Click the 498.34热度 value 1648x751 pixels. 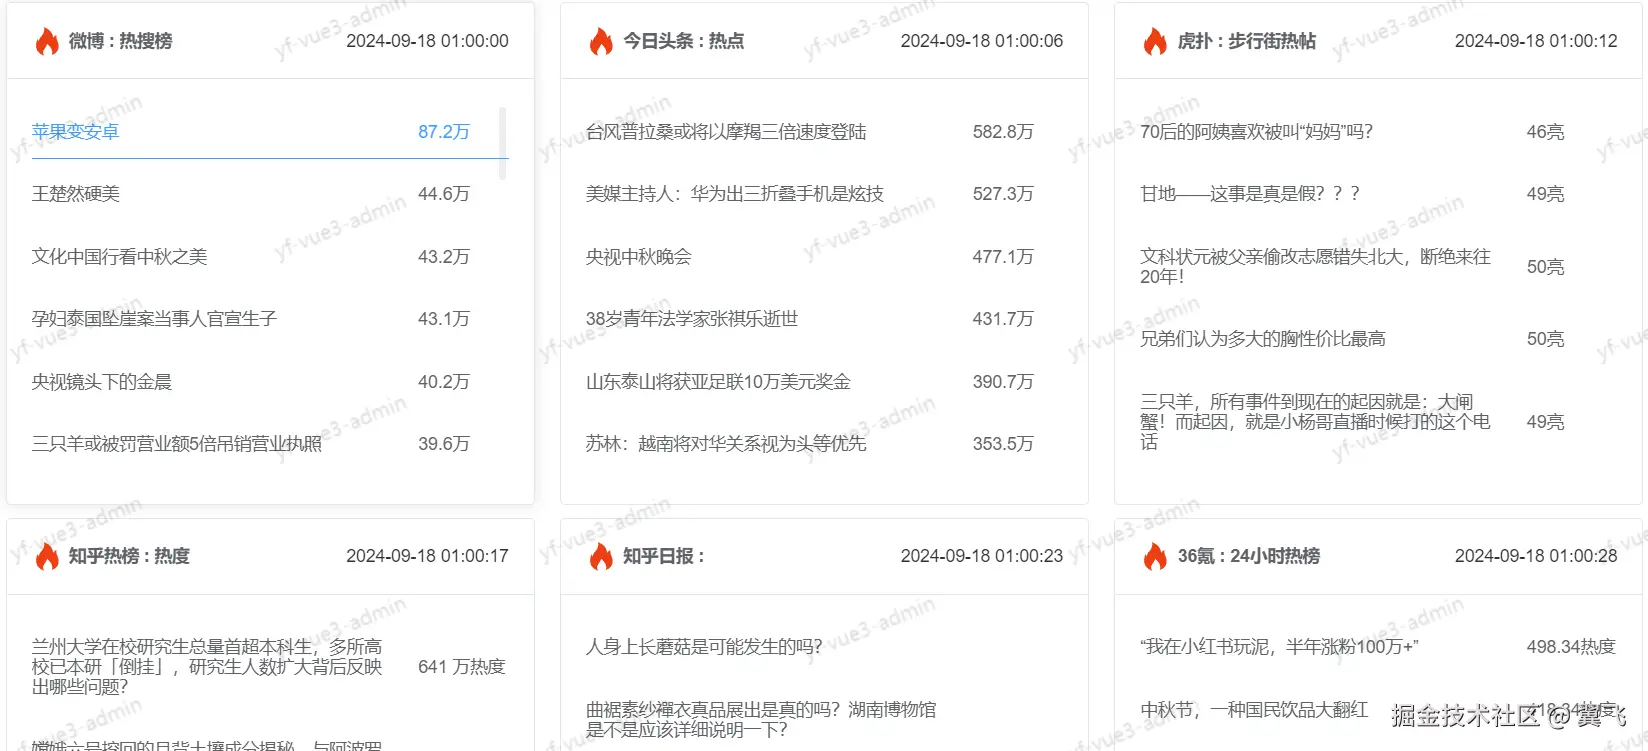coord(1571,647)
